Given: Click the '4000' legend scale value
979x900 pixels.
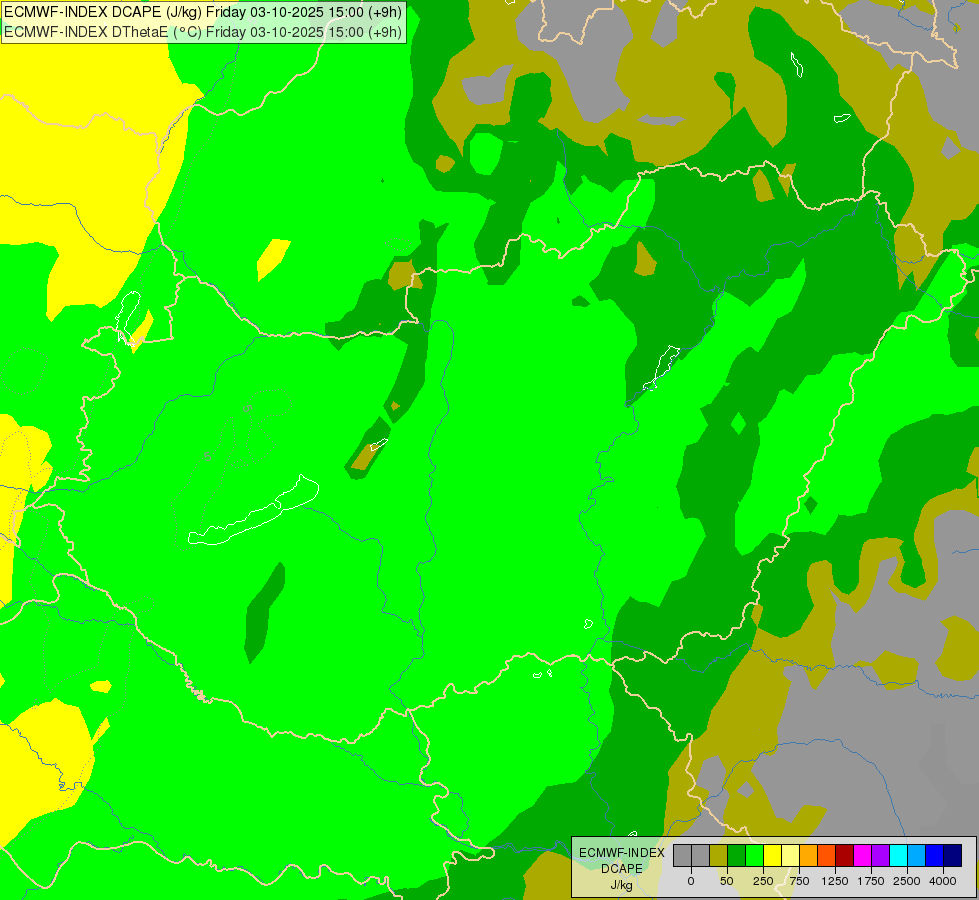Looking at the screenshot, I should tap(943, 881).
